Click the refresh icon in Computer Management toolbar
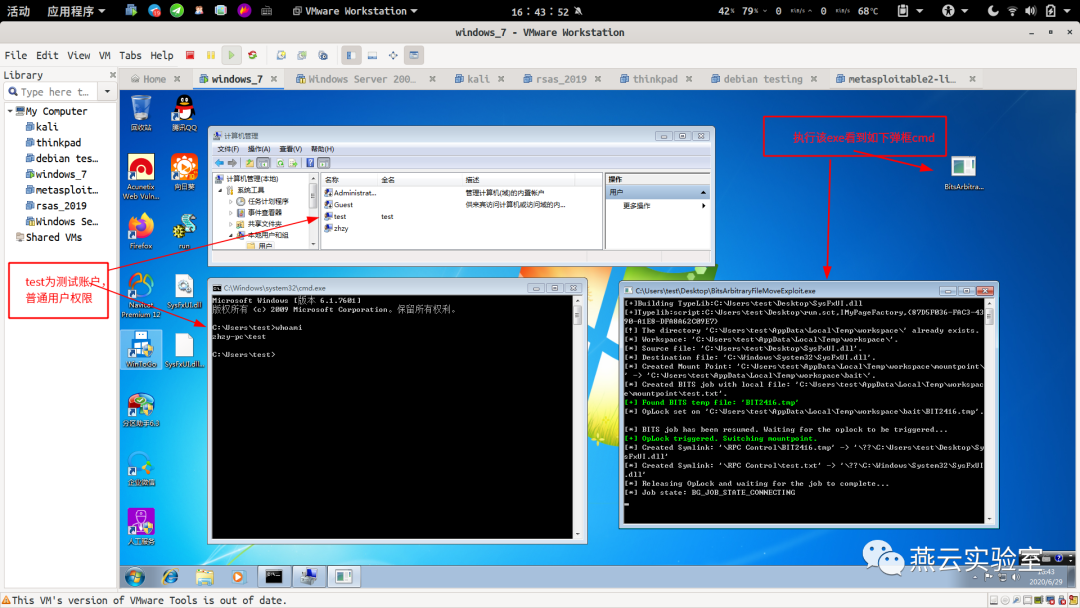The width and height of the screenshot is (1080, 608). (280, 163)
